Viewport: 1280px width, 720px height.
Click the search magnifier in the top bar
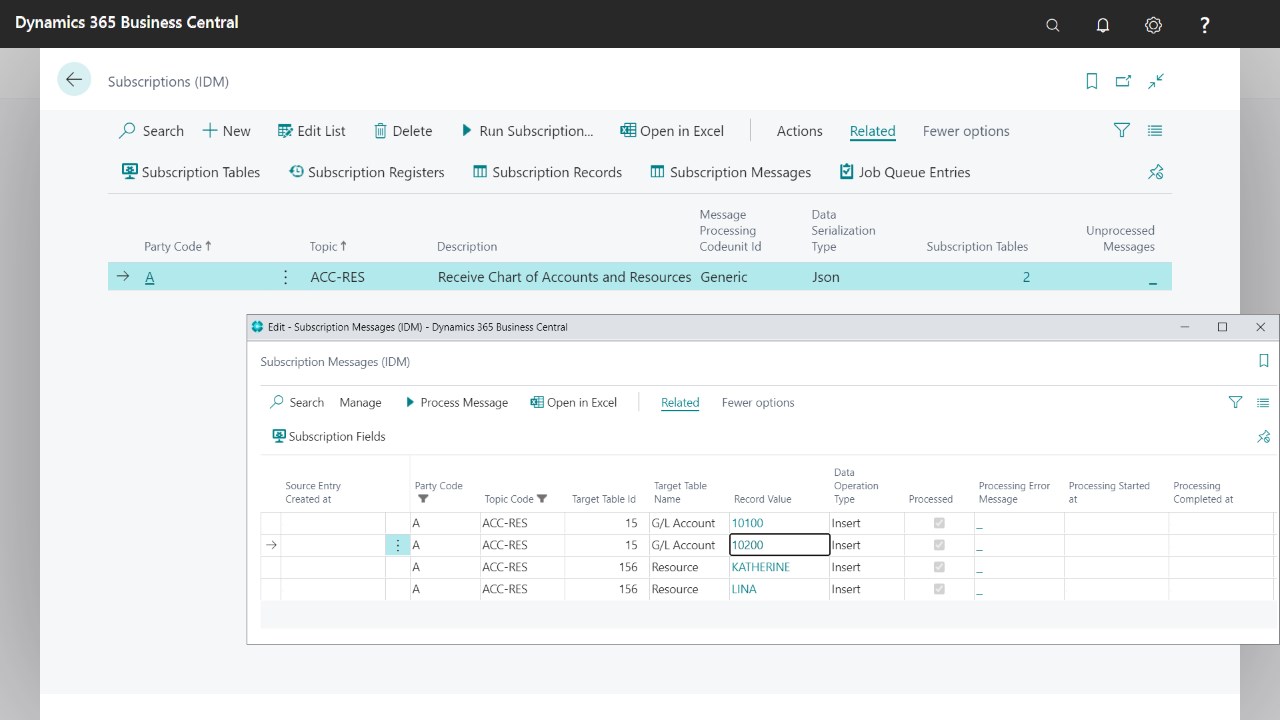[1052, 25]
